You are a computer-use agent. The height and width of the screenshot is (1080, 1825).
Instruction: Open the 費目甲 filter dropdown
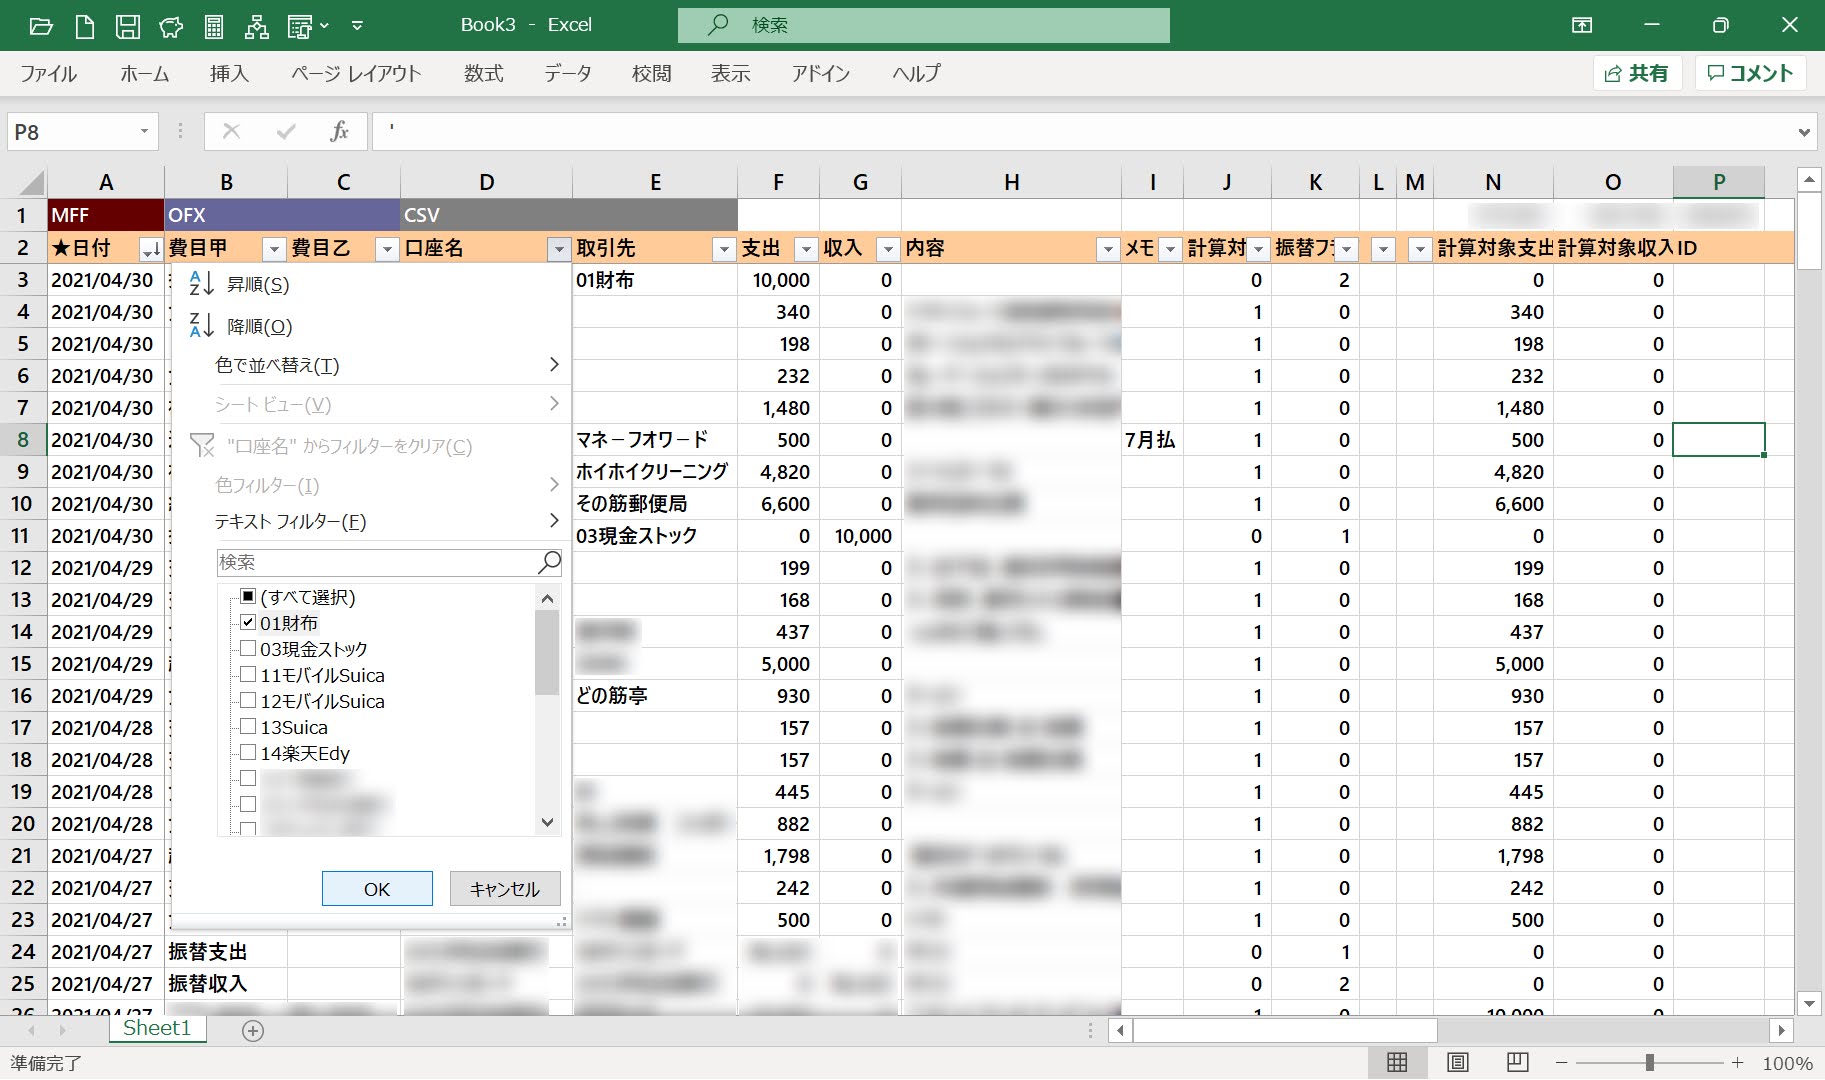coord(274,249)
